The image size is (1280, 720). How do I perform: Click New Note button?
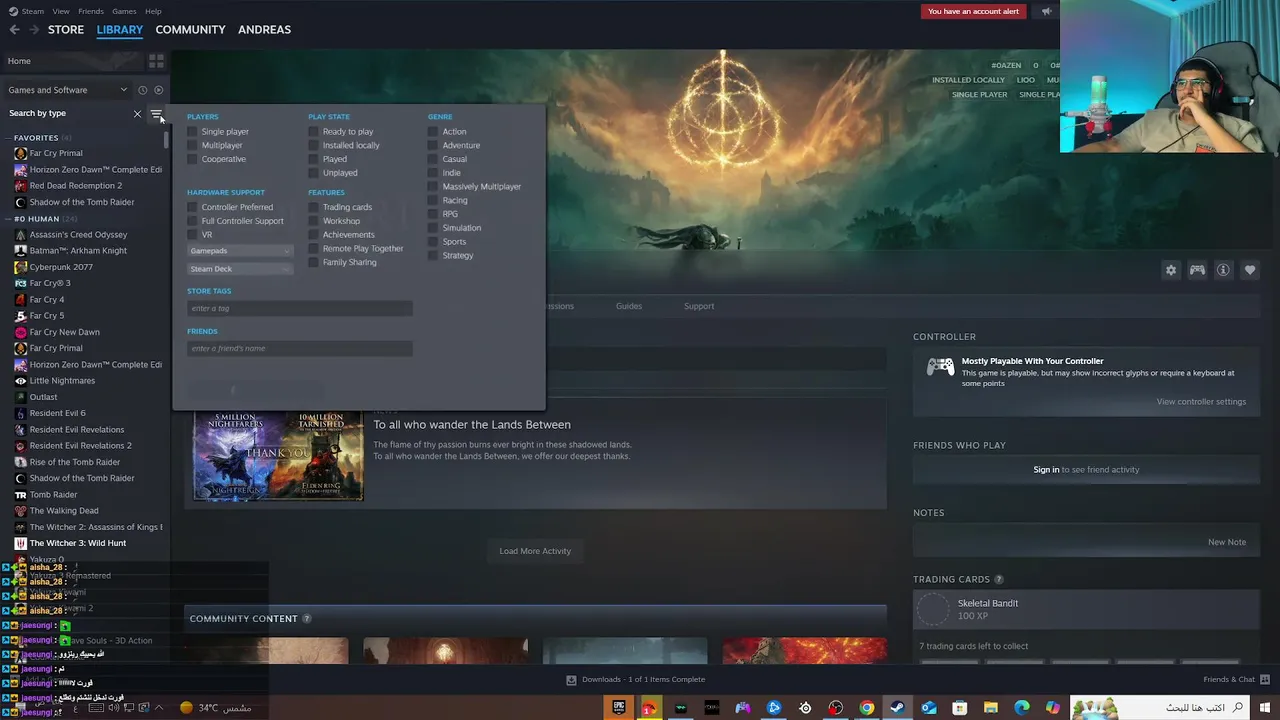(1227, 542)
